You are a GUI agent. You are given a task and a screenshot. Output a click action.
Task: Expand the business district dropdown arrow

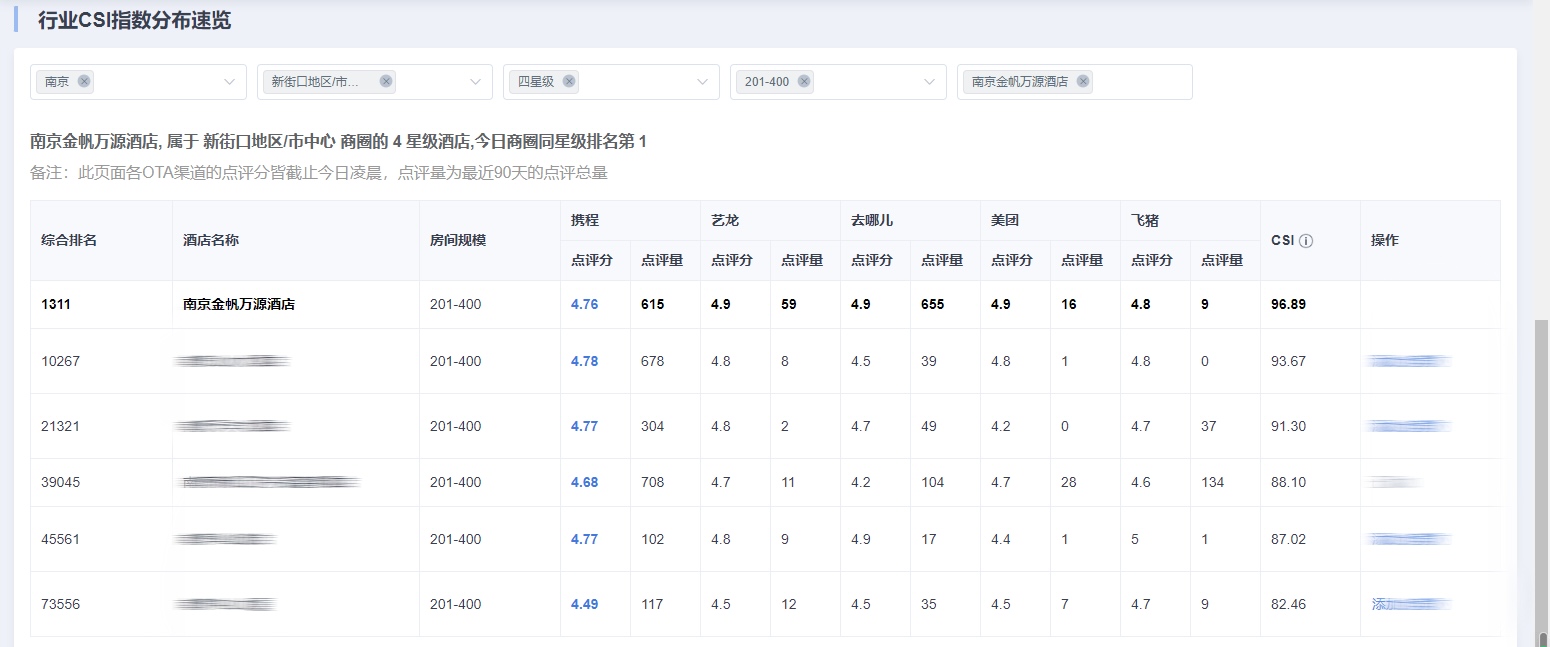click(476, 82)
